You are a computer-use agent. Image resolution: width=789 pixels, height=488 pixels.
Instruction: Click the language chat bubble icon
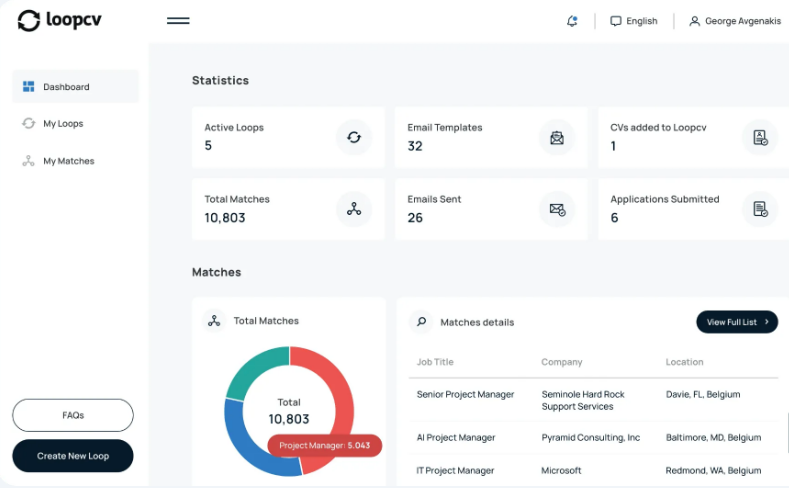coord(615,21)
